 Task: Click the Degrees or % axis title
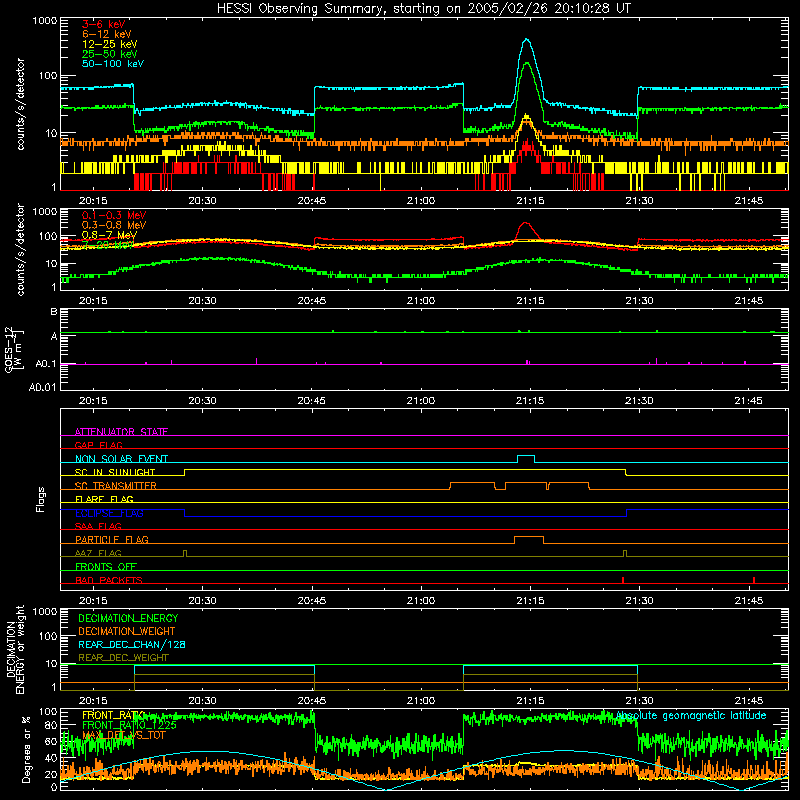coord(26,749)
